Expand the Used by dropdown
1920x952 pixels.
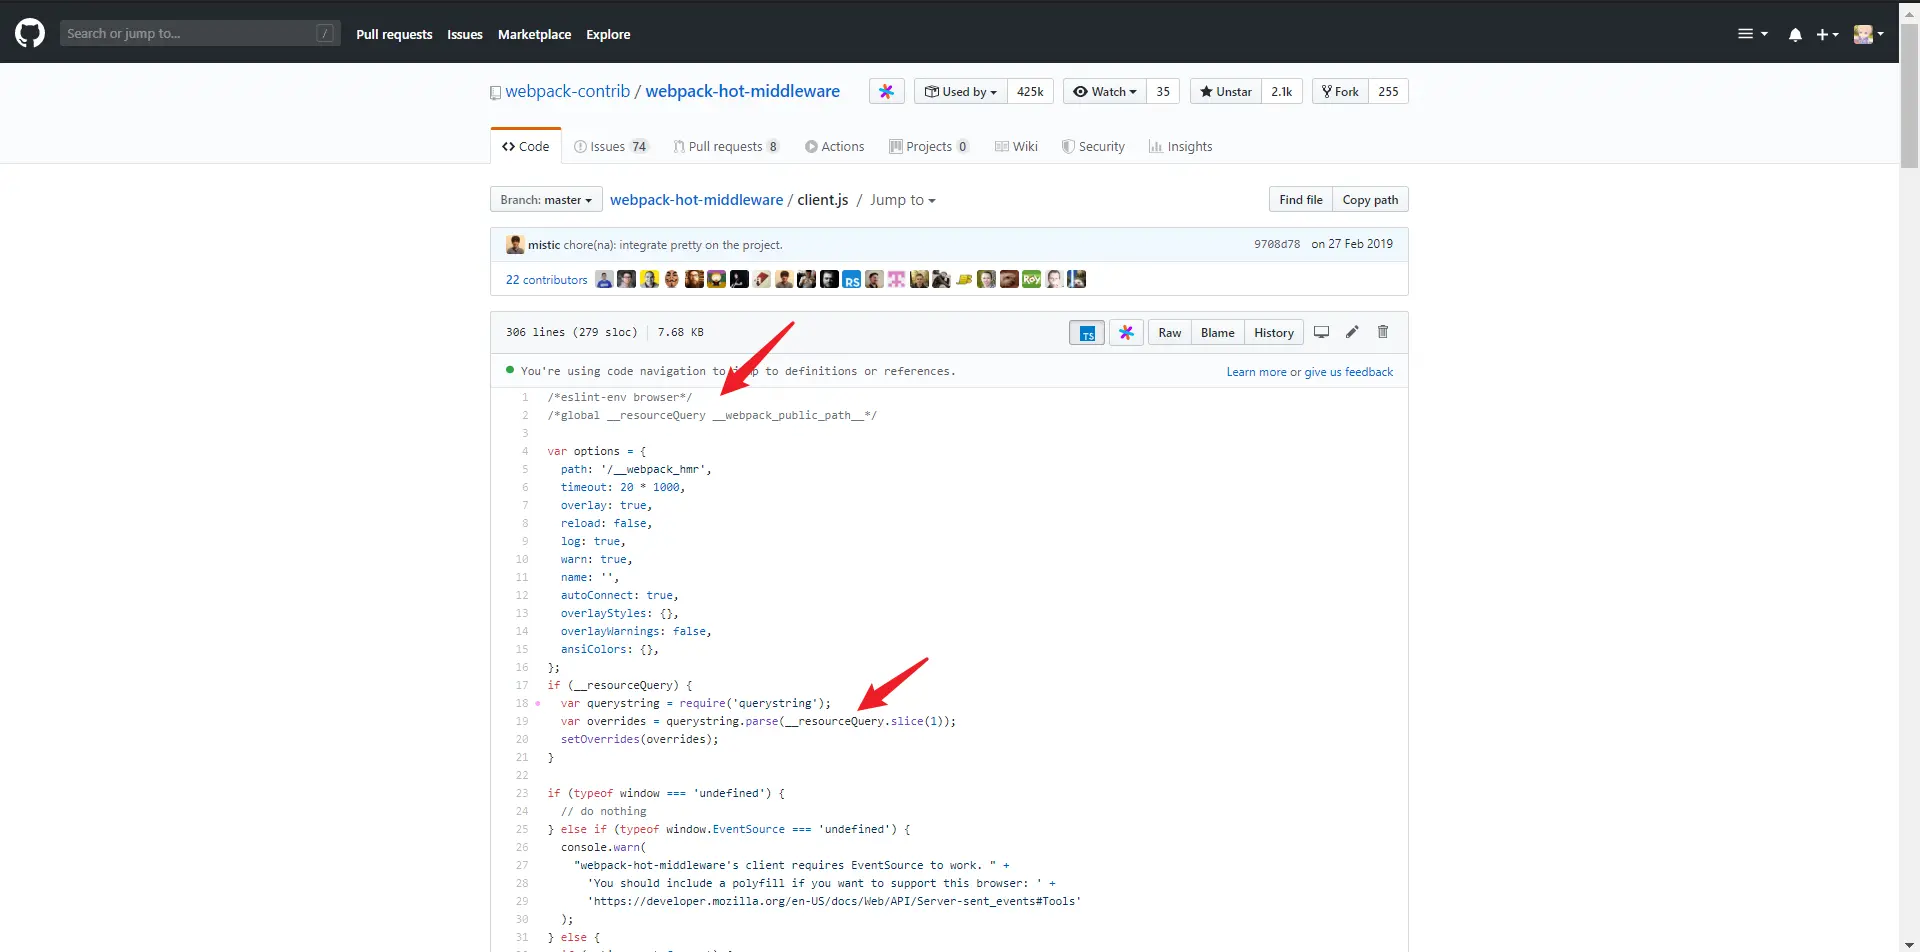960,91
